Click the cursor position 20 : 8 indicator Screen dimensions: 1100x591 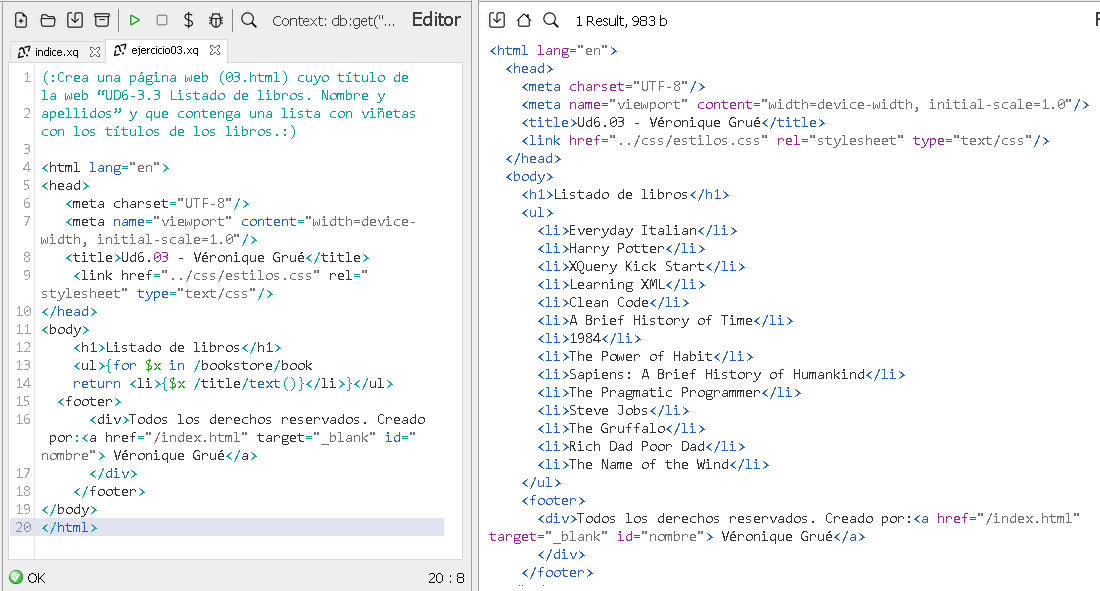point(446,577)
